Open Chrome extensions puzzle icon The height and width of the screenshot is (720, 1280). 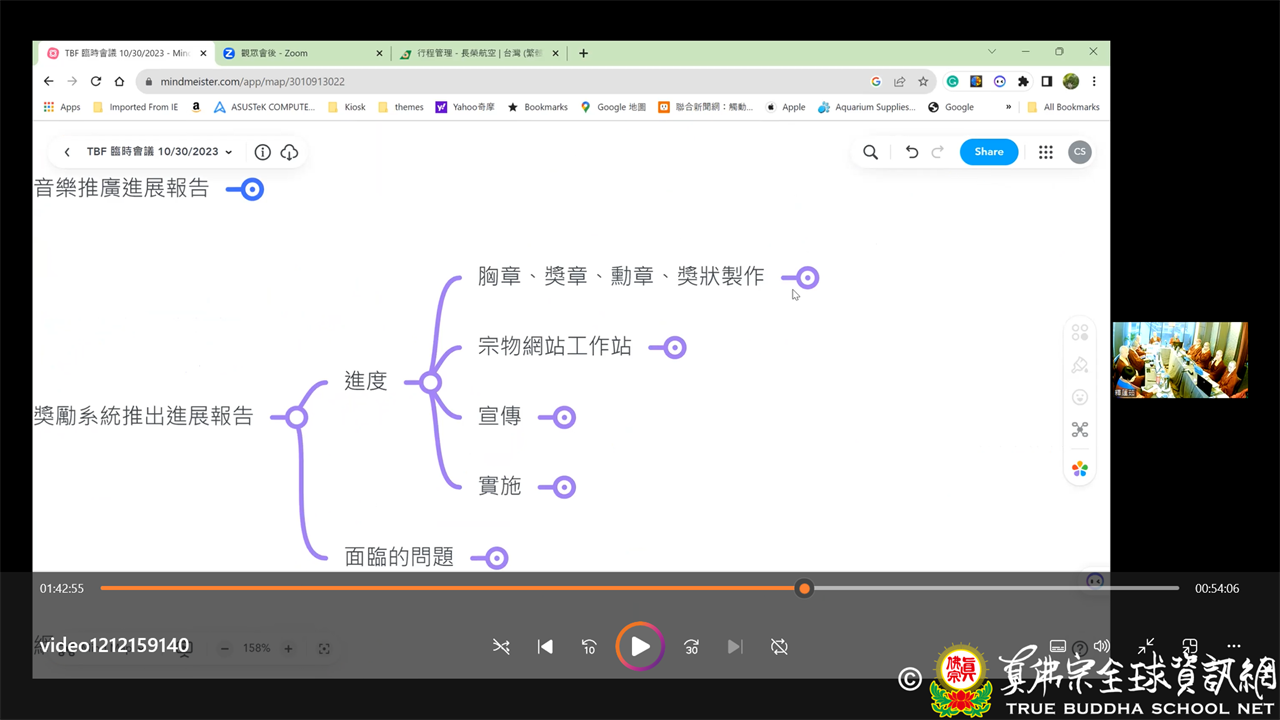coord(1023,82)
